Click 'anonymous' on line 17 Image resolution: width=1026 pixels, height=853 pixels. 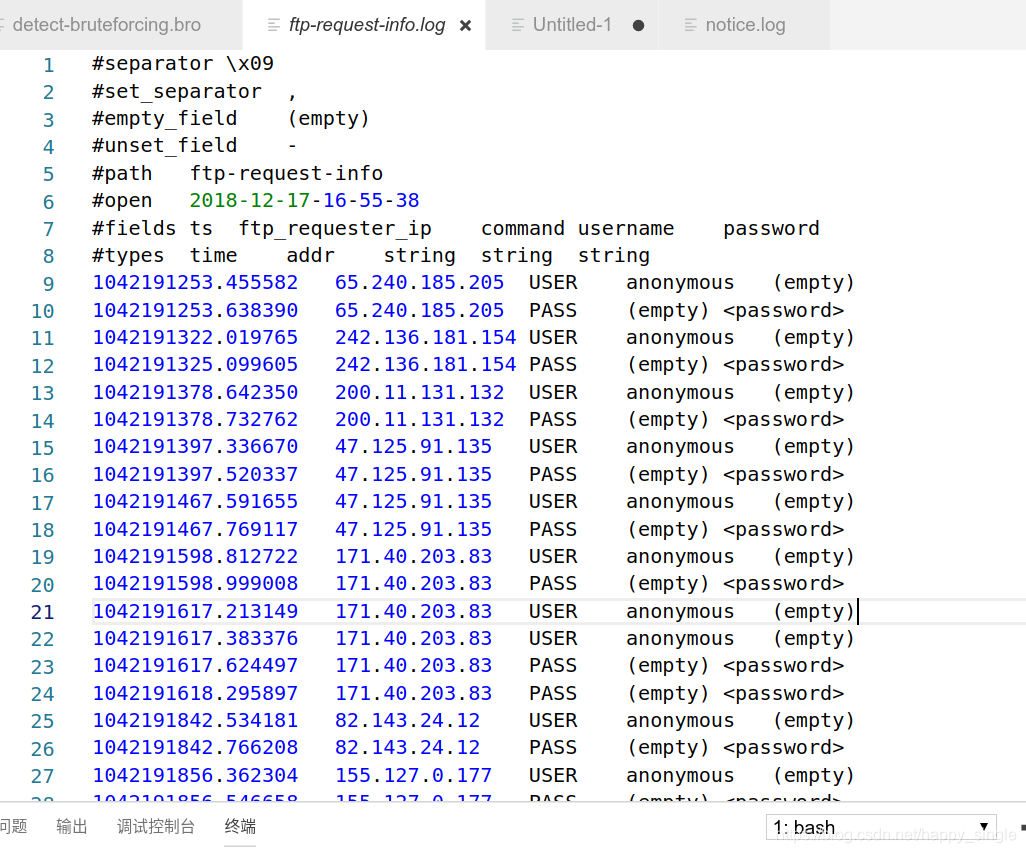coord(680,502)
